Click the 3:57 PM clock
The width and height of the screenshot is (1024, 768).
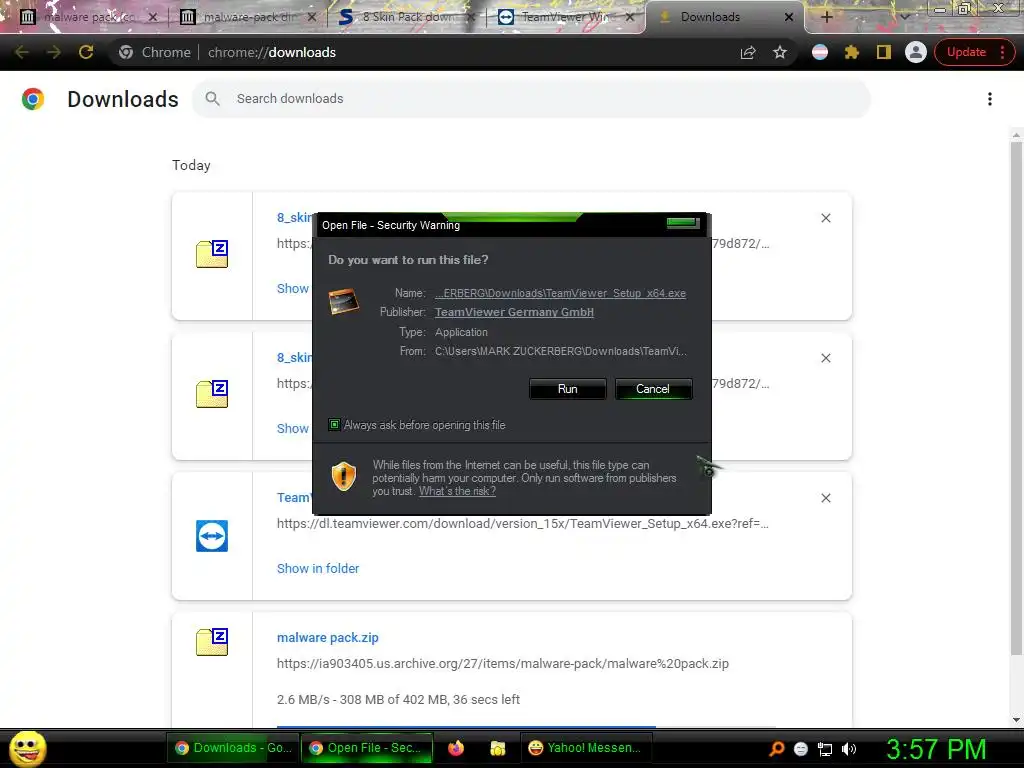coord(936,749)
